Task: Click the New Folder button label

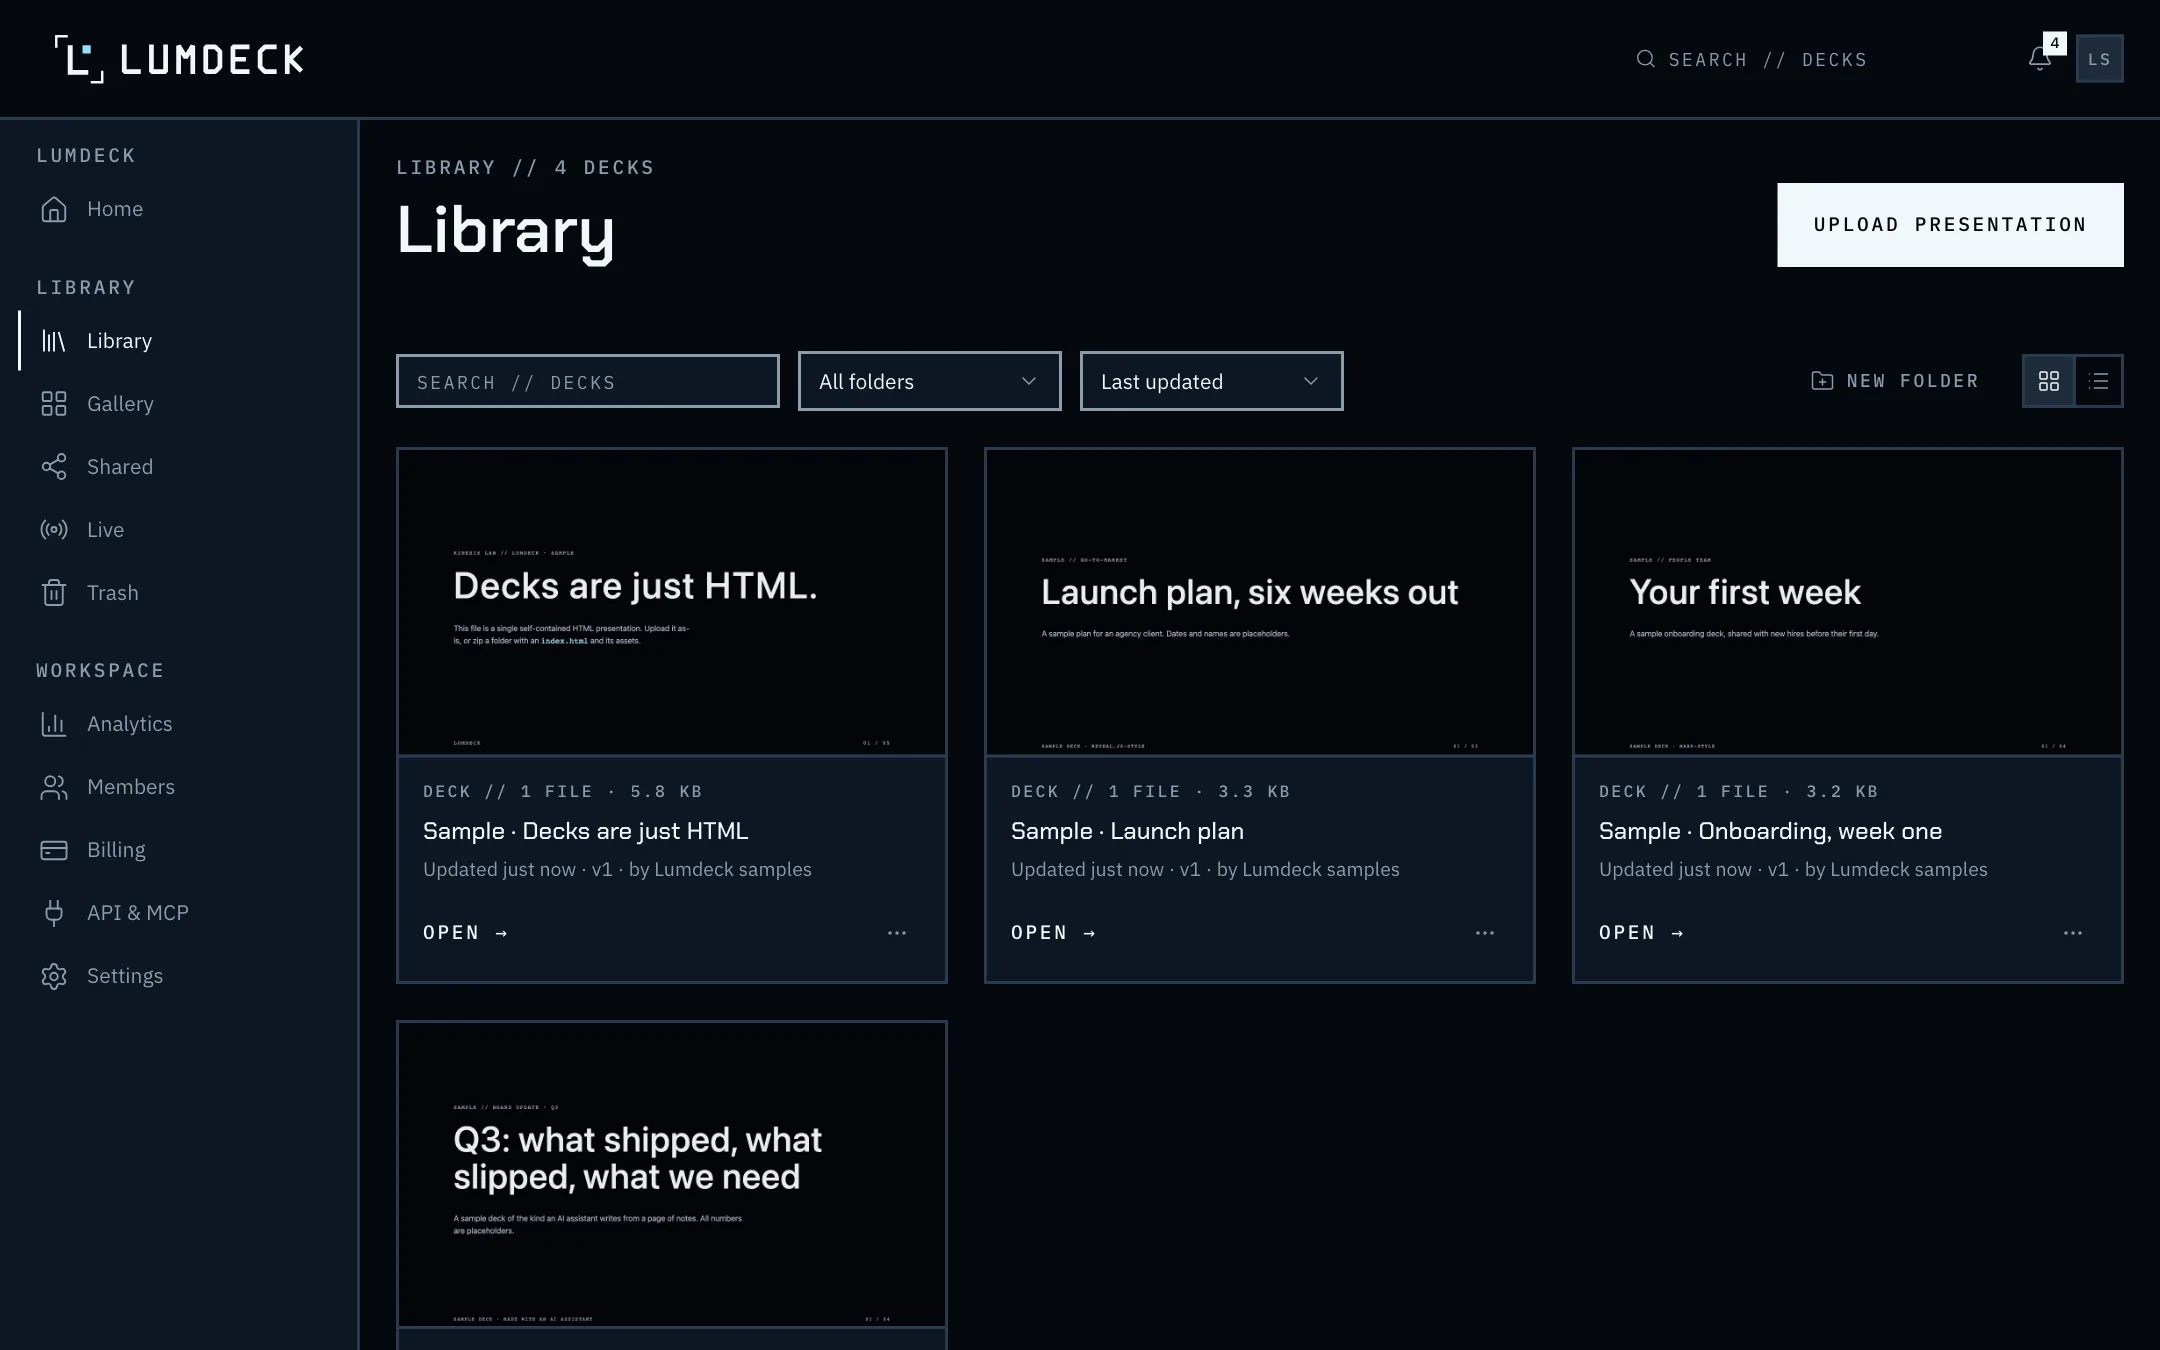Action: (x=1912, y=381)
